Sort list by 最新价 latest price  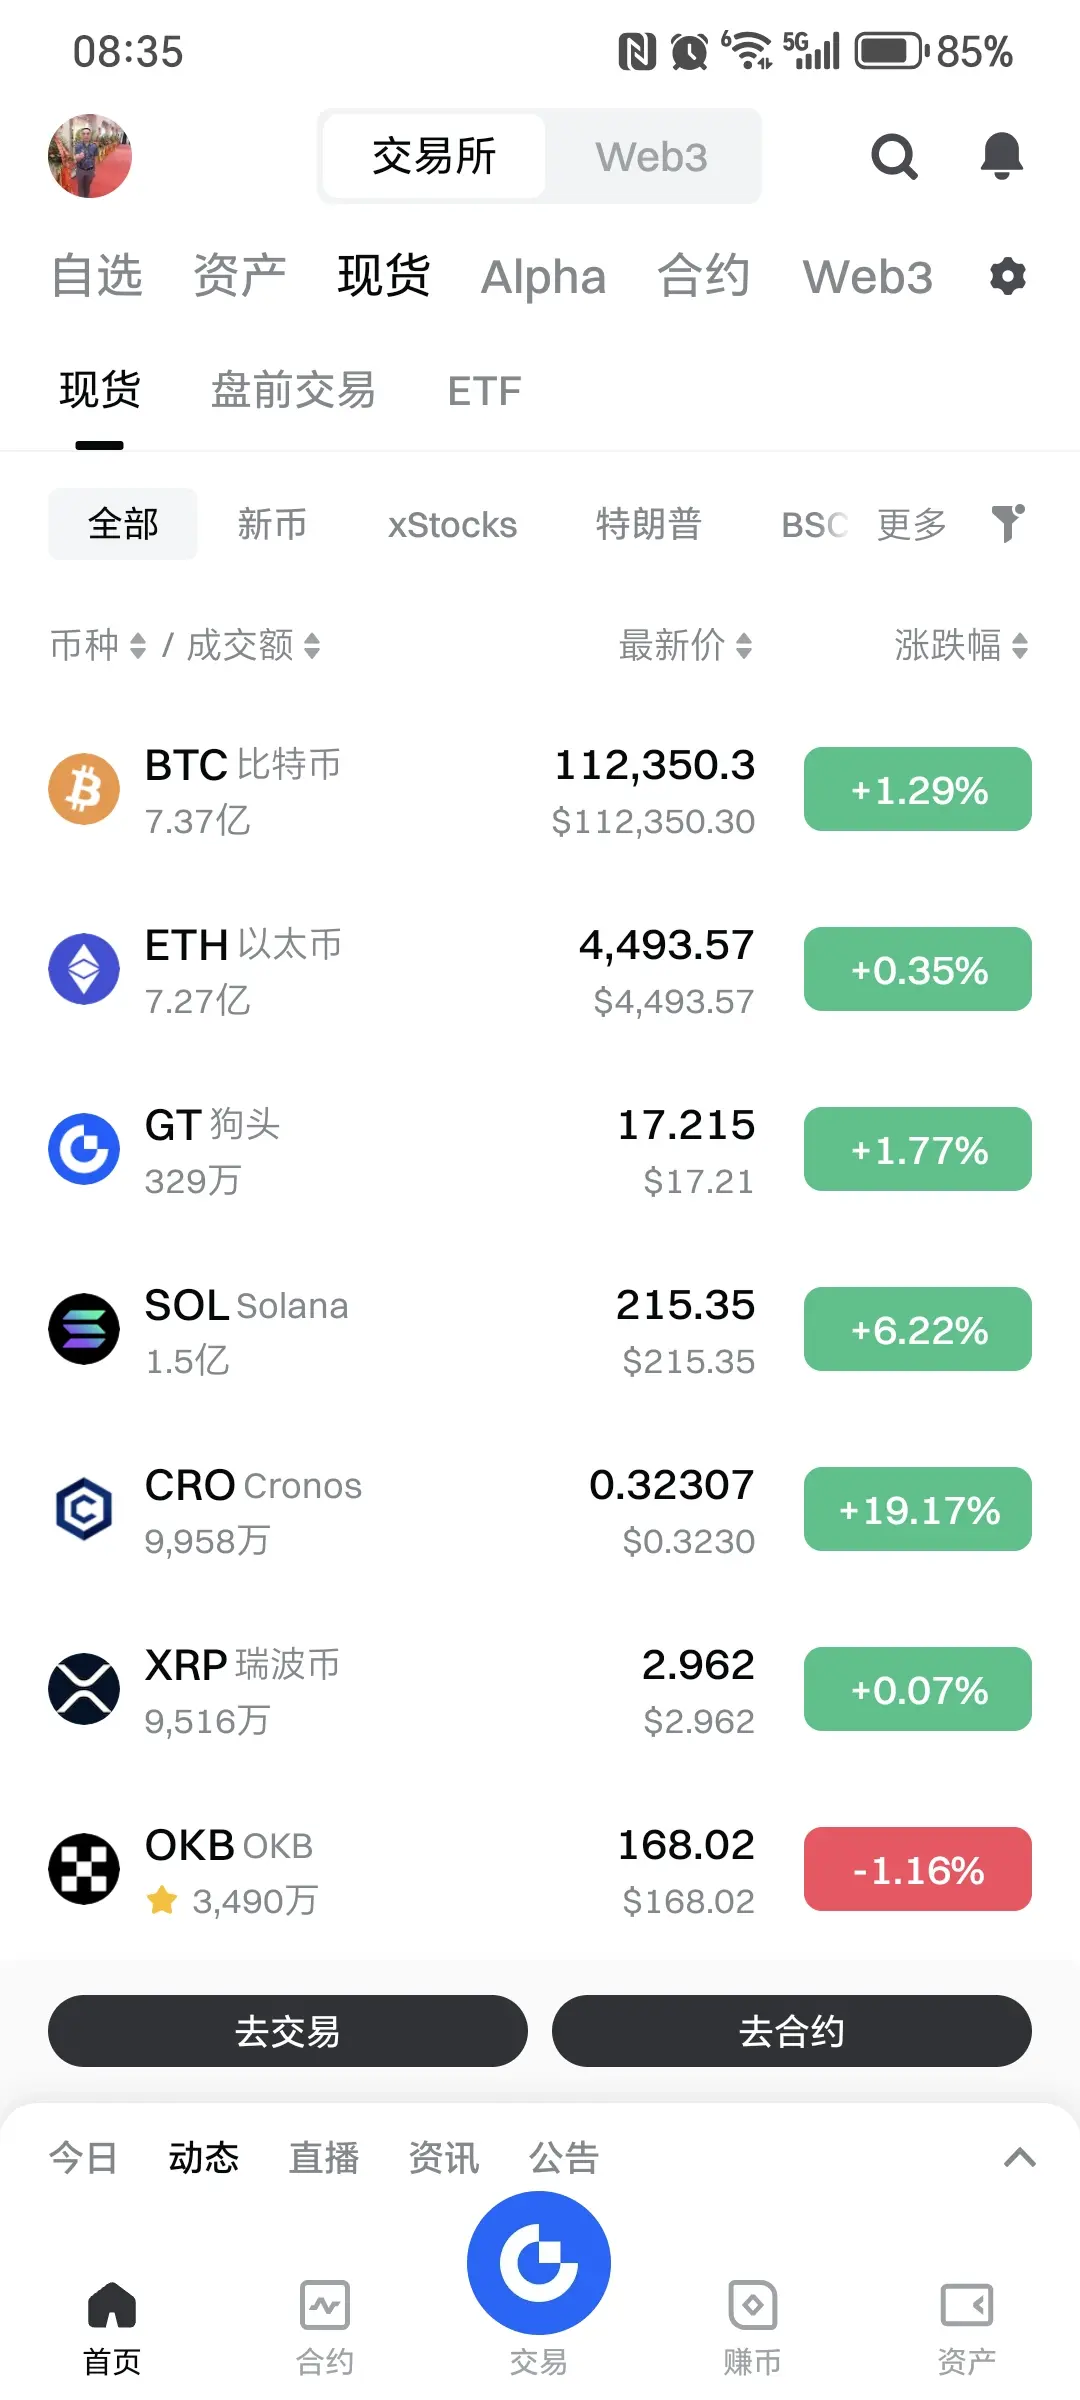tap(686, 645)
